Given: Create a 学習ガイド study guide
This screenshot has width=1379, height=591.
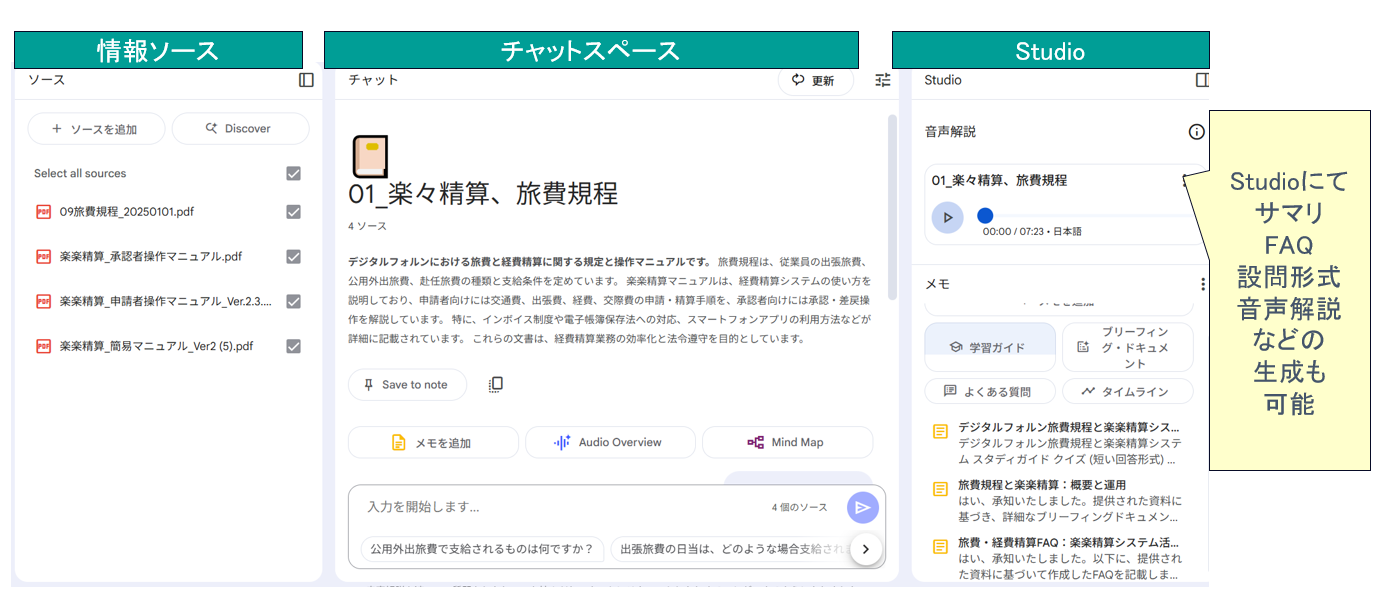Looking at the screenshot, I should pyautogui.click(x=990, y=347).
